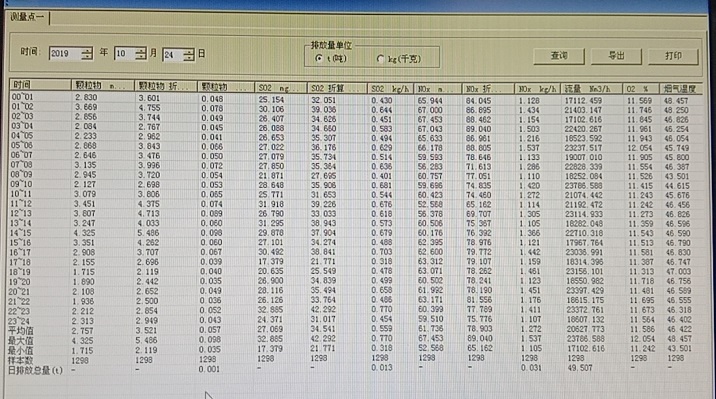
Task: Decrease the day value with down arrow
Action: click(189, 58)
